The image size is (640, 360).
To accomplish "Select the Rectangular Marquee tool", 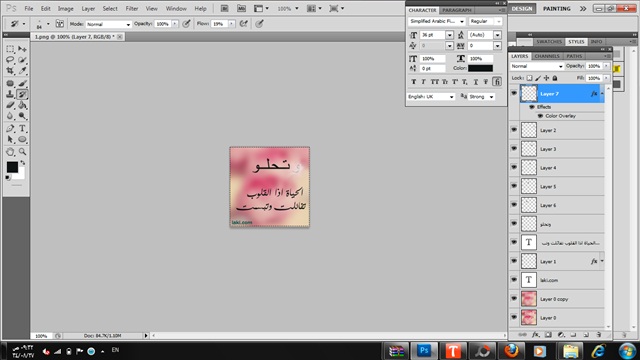I will point(10,49).
